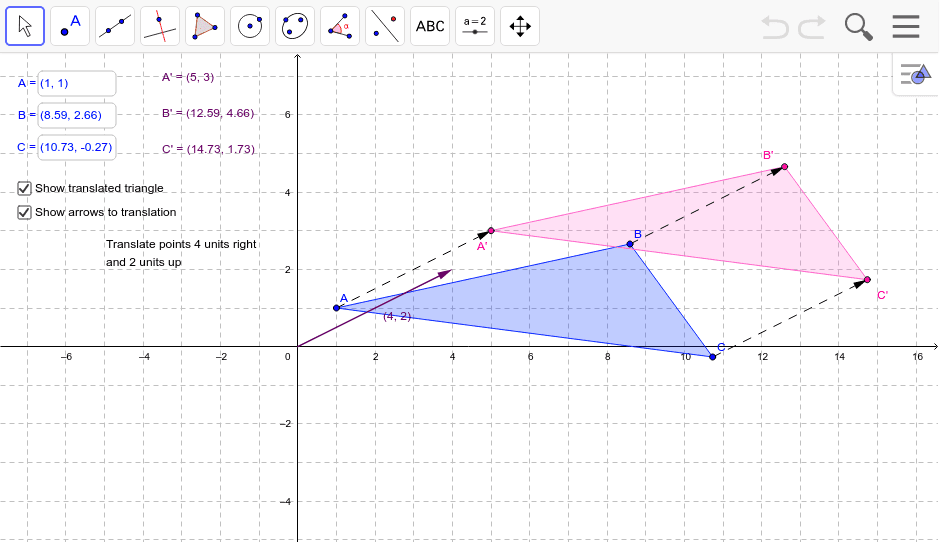This screenshot has height=544, width=940.
Task: Select the Move arrow tool
Action: coord(25,26)
